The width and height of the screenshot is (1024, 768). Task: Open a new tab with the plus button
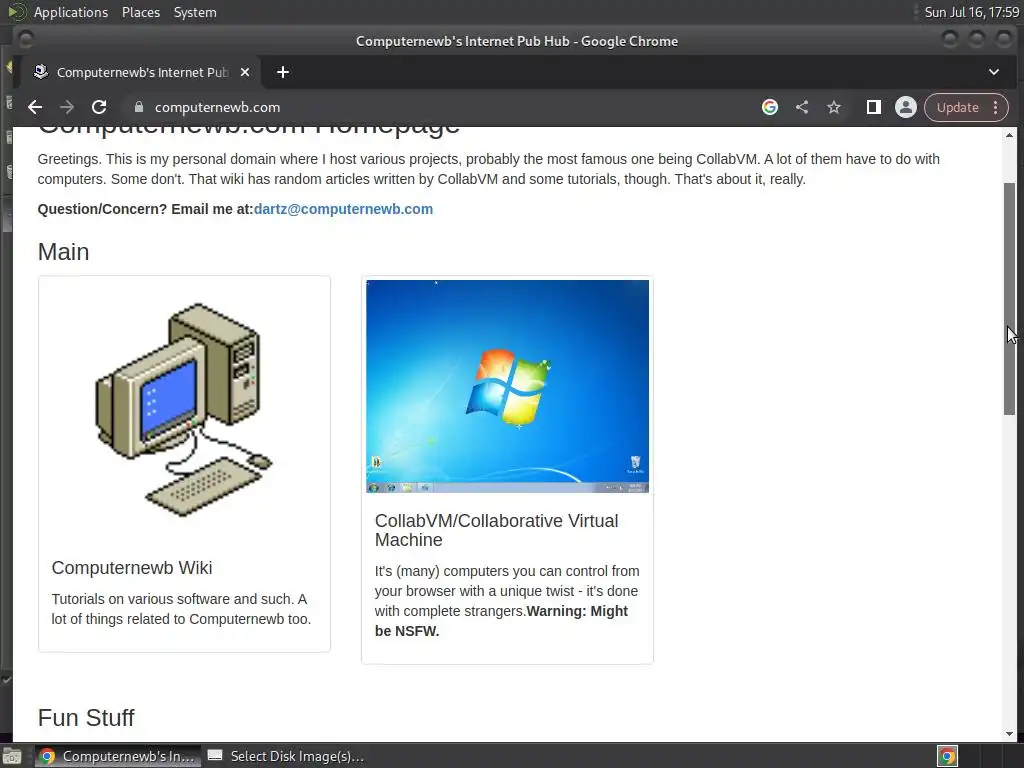pyautogui.click(x=283, y=72)
